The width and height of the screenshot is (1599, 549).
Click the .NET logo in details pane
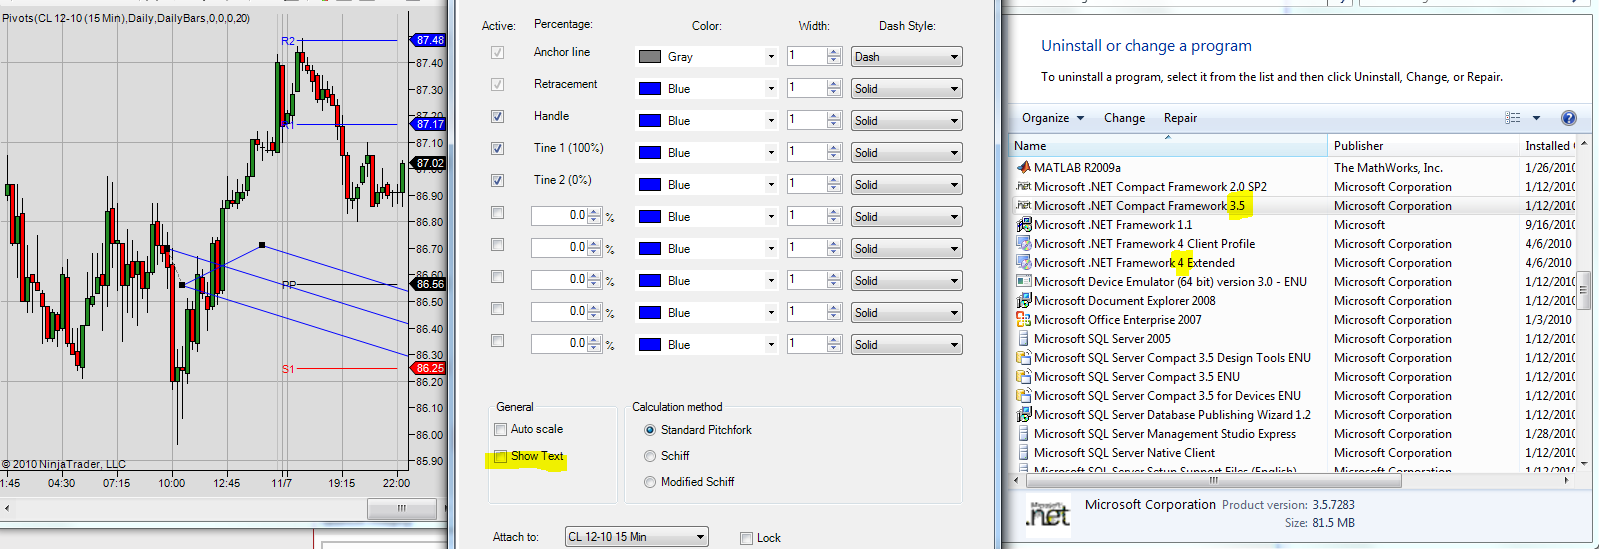pos(1049,515)
